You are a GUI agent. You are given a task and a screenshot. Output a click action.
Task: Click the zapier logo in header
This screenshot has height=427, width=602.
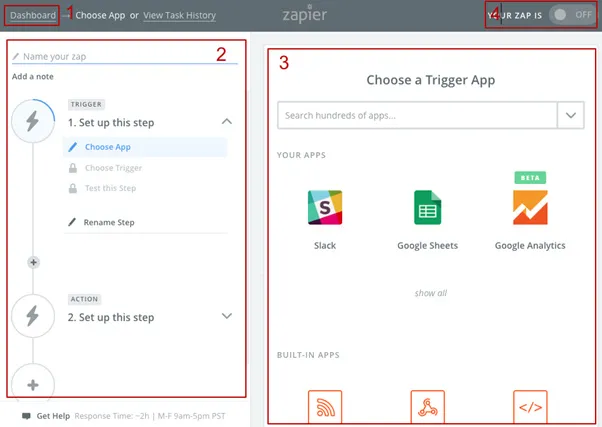pos(305,14)
